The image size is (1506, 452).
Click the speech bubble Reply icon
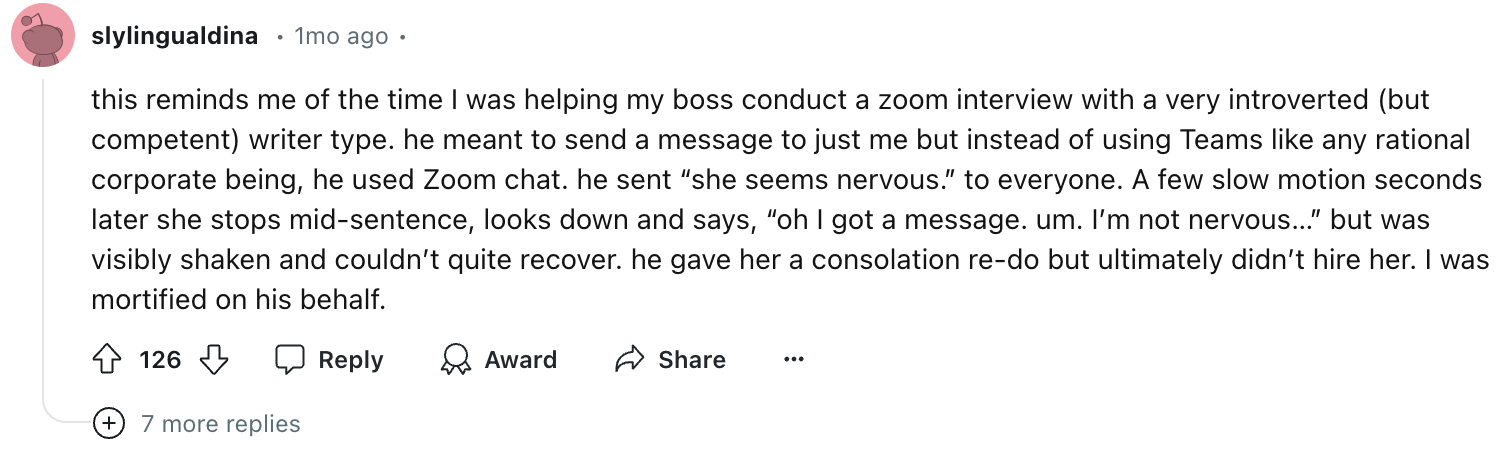290,360
